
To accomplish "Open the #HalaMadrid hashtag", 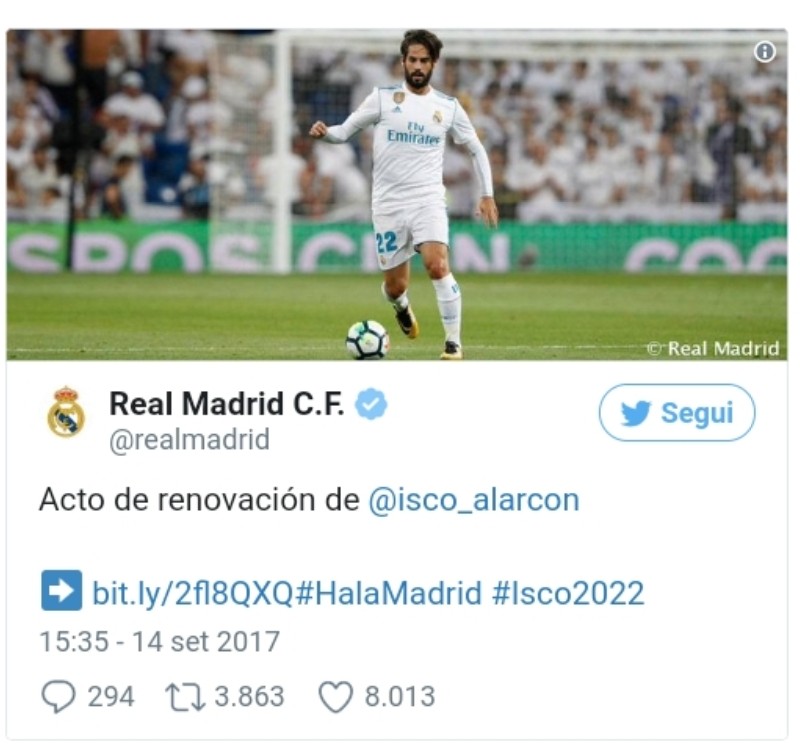I will 388,593.
